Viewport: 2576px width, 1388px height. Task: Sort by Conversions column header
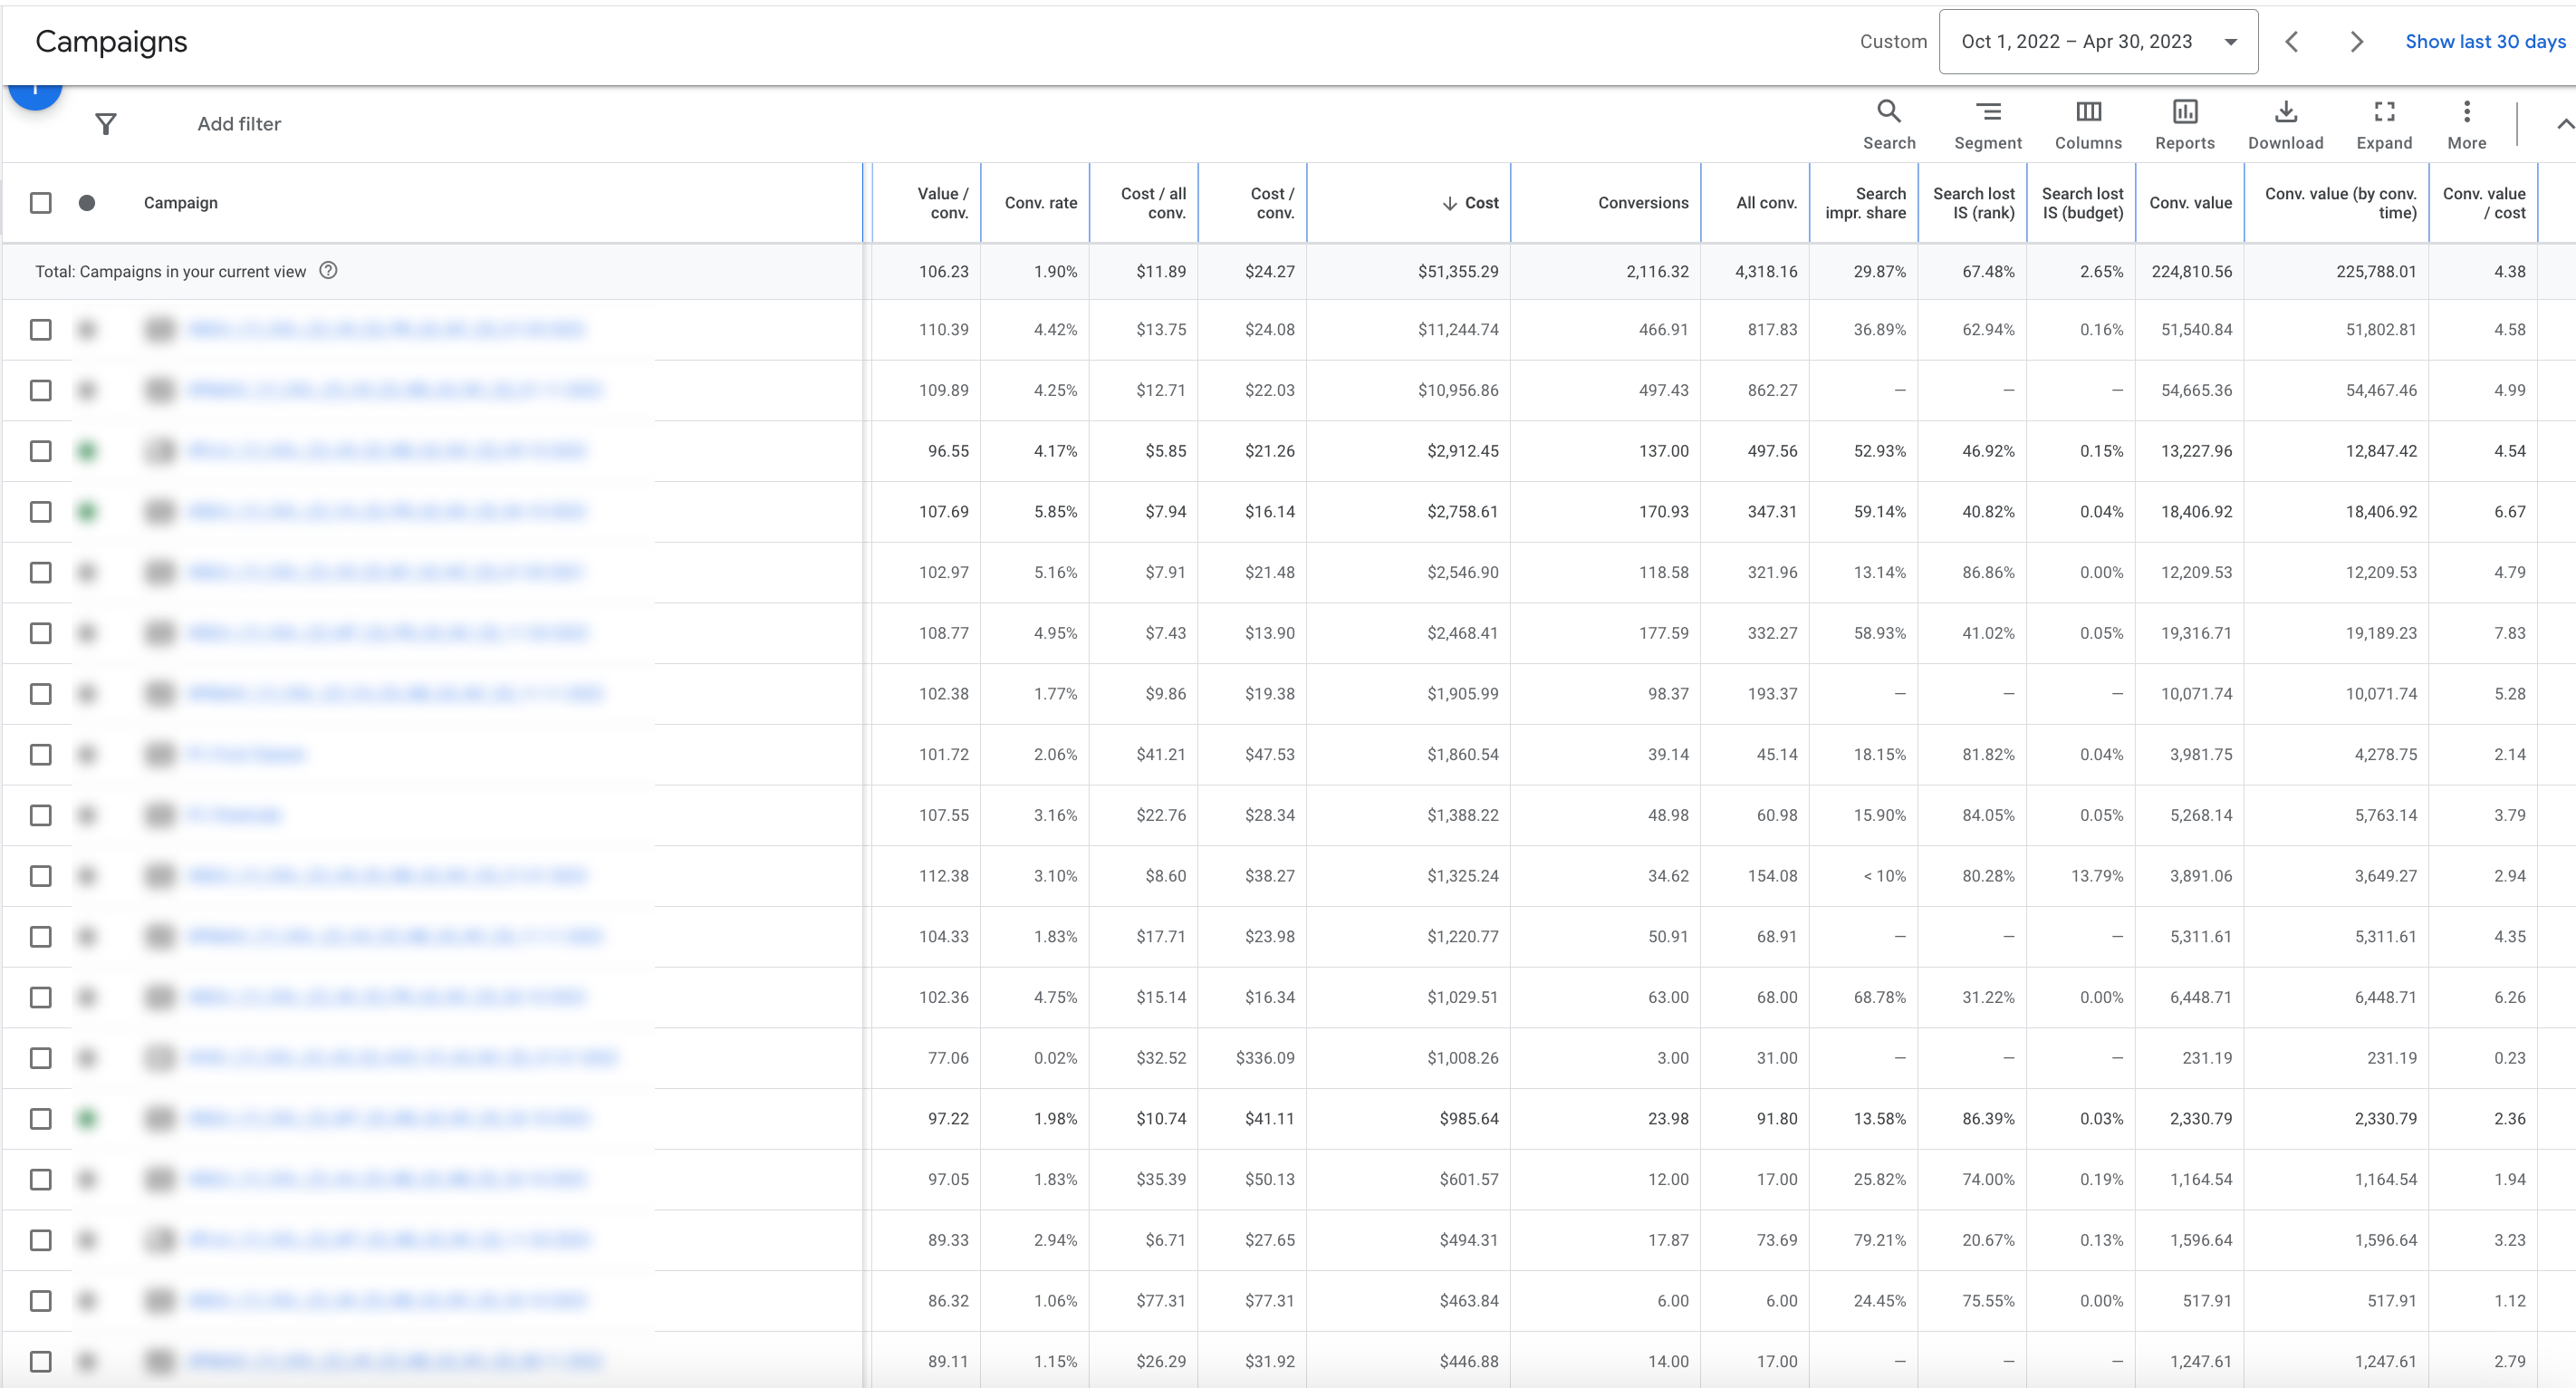[x=1642, y=203]
